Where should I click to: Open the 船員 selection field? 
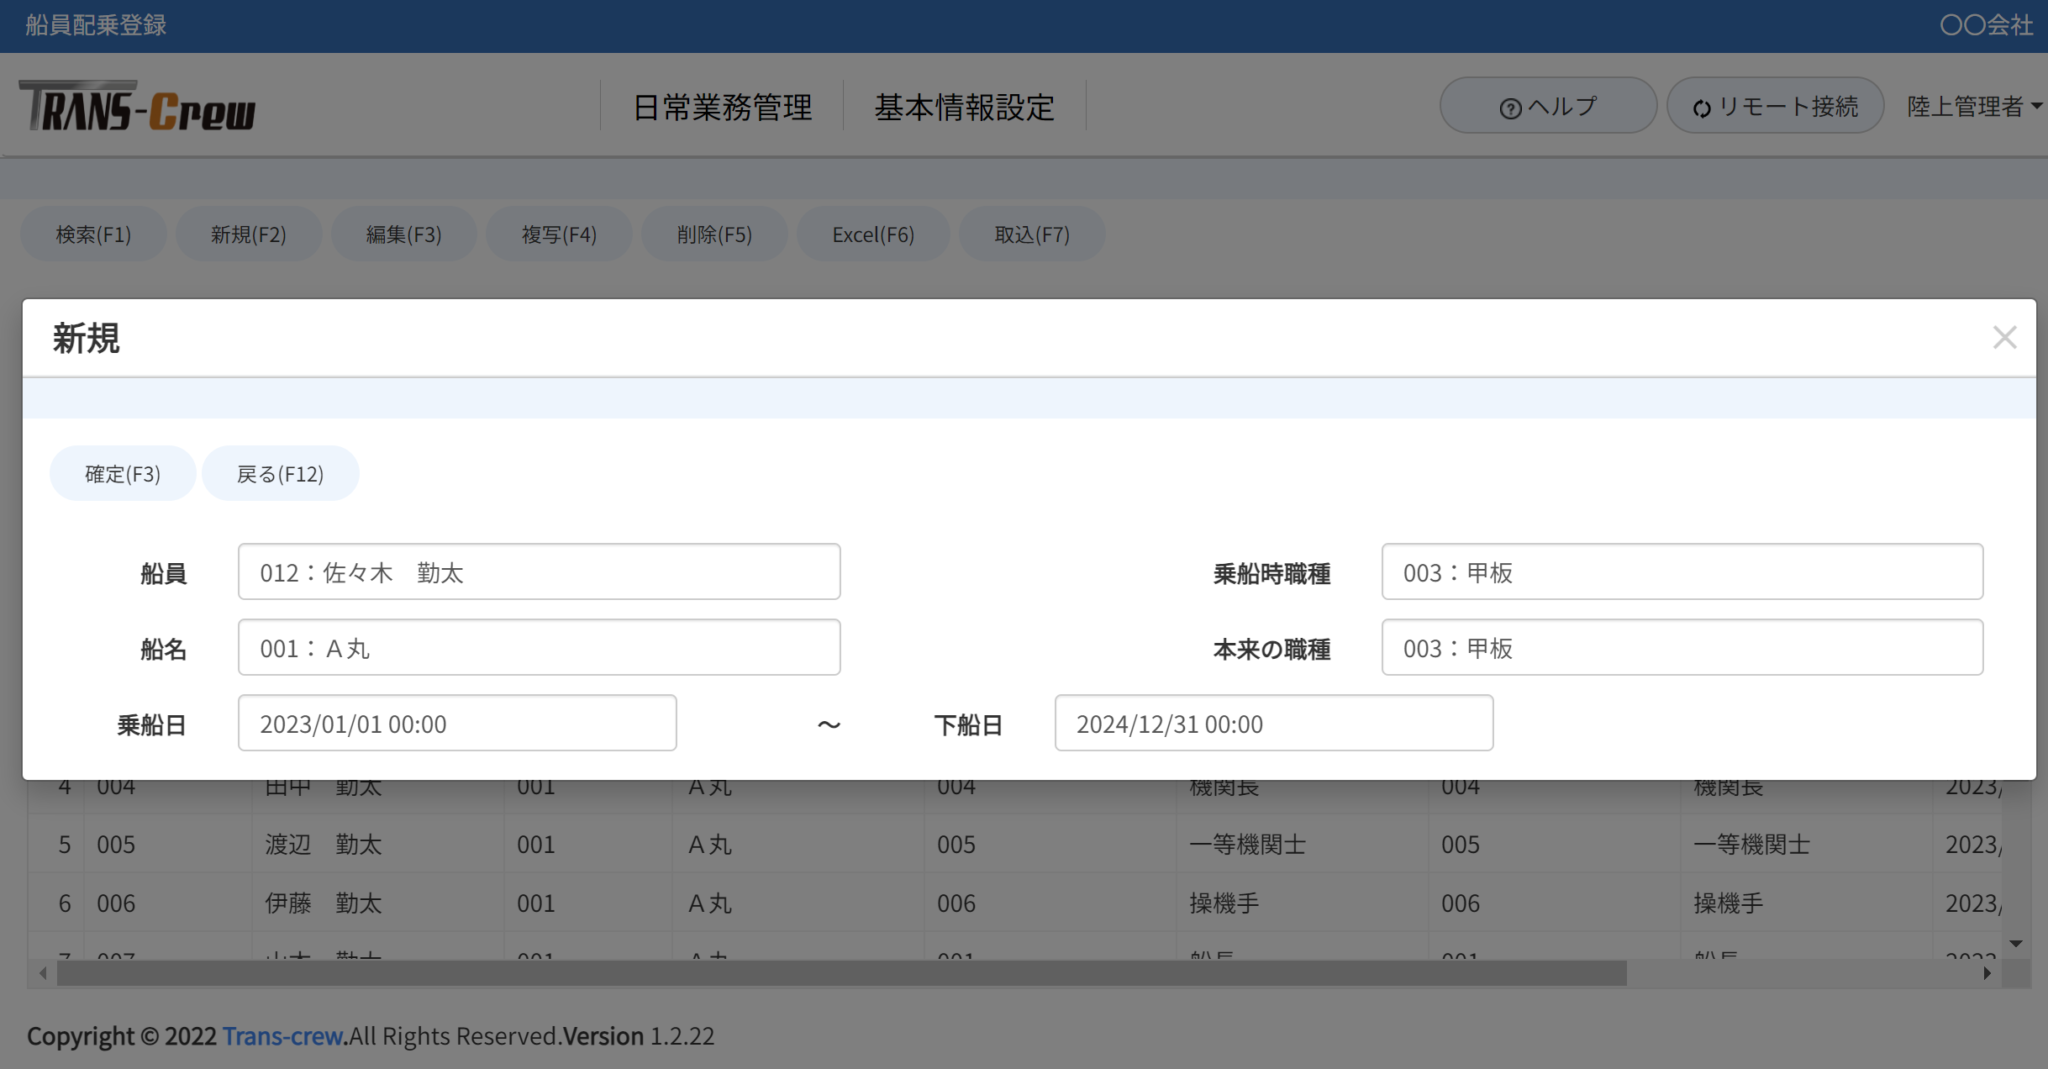click(x=539, y=572)
